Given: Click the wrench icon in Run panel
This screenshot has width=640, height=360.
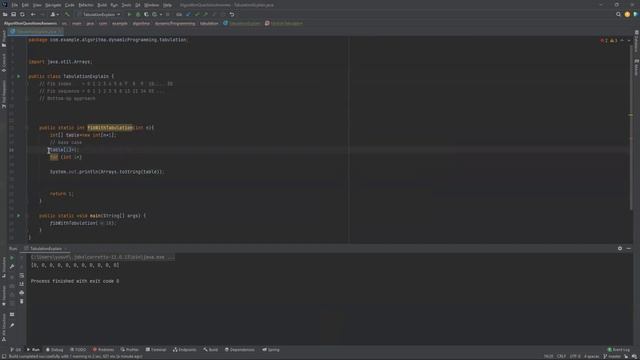Looking at the screenshot, I should [12, 267].
